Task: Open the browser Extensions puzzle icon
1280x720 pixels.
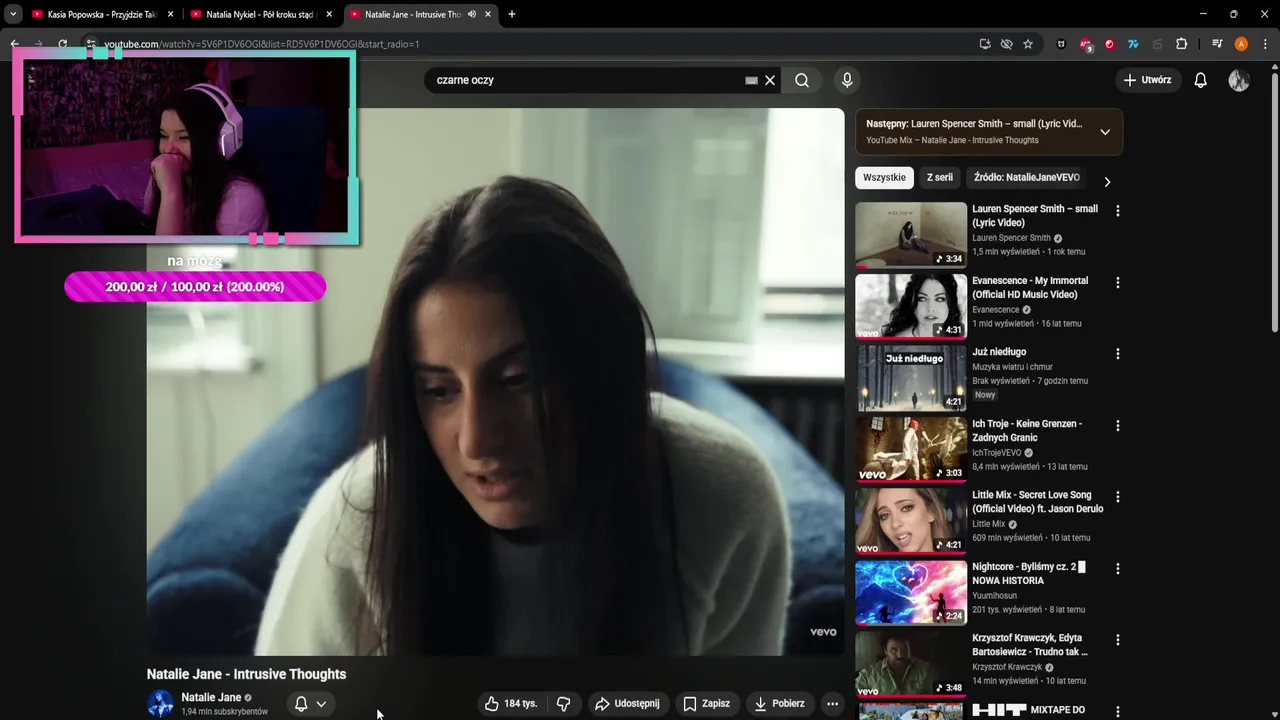Action: 1181,44
